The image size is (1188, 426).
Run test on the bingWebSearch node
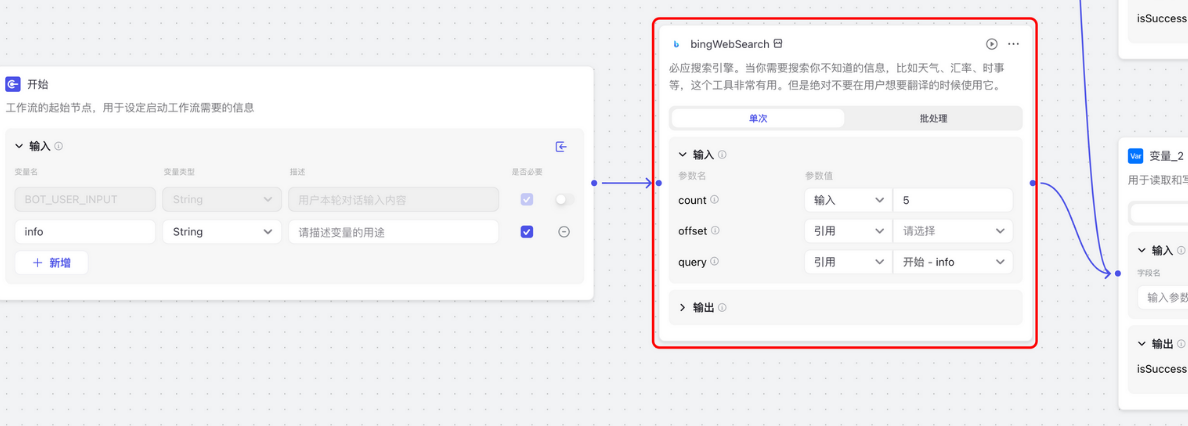(x=992, y=45)
